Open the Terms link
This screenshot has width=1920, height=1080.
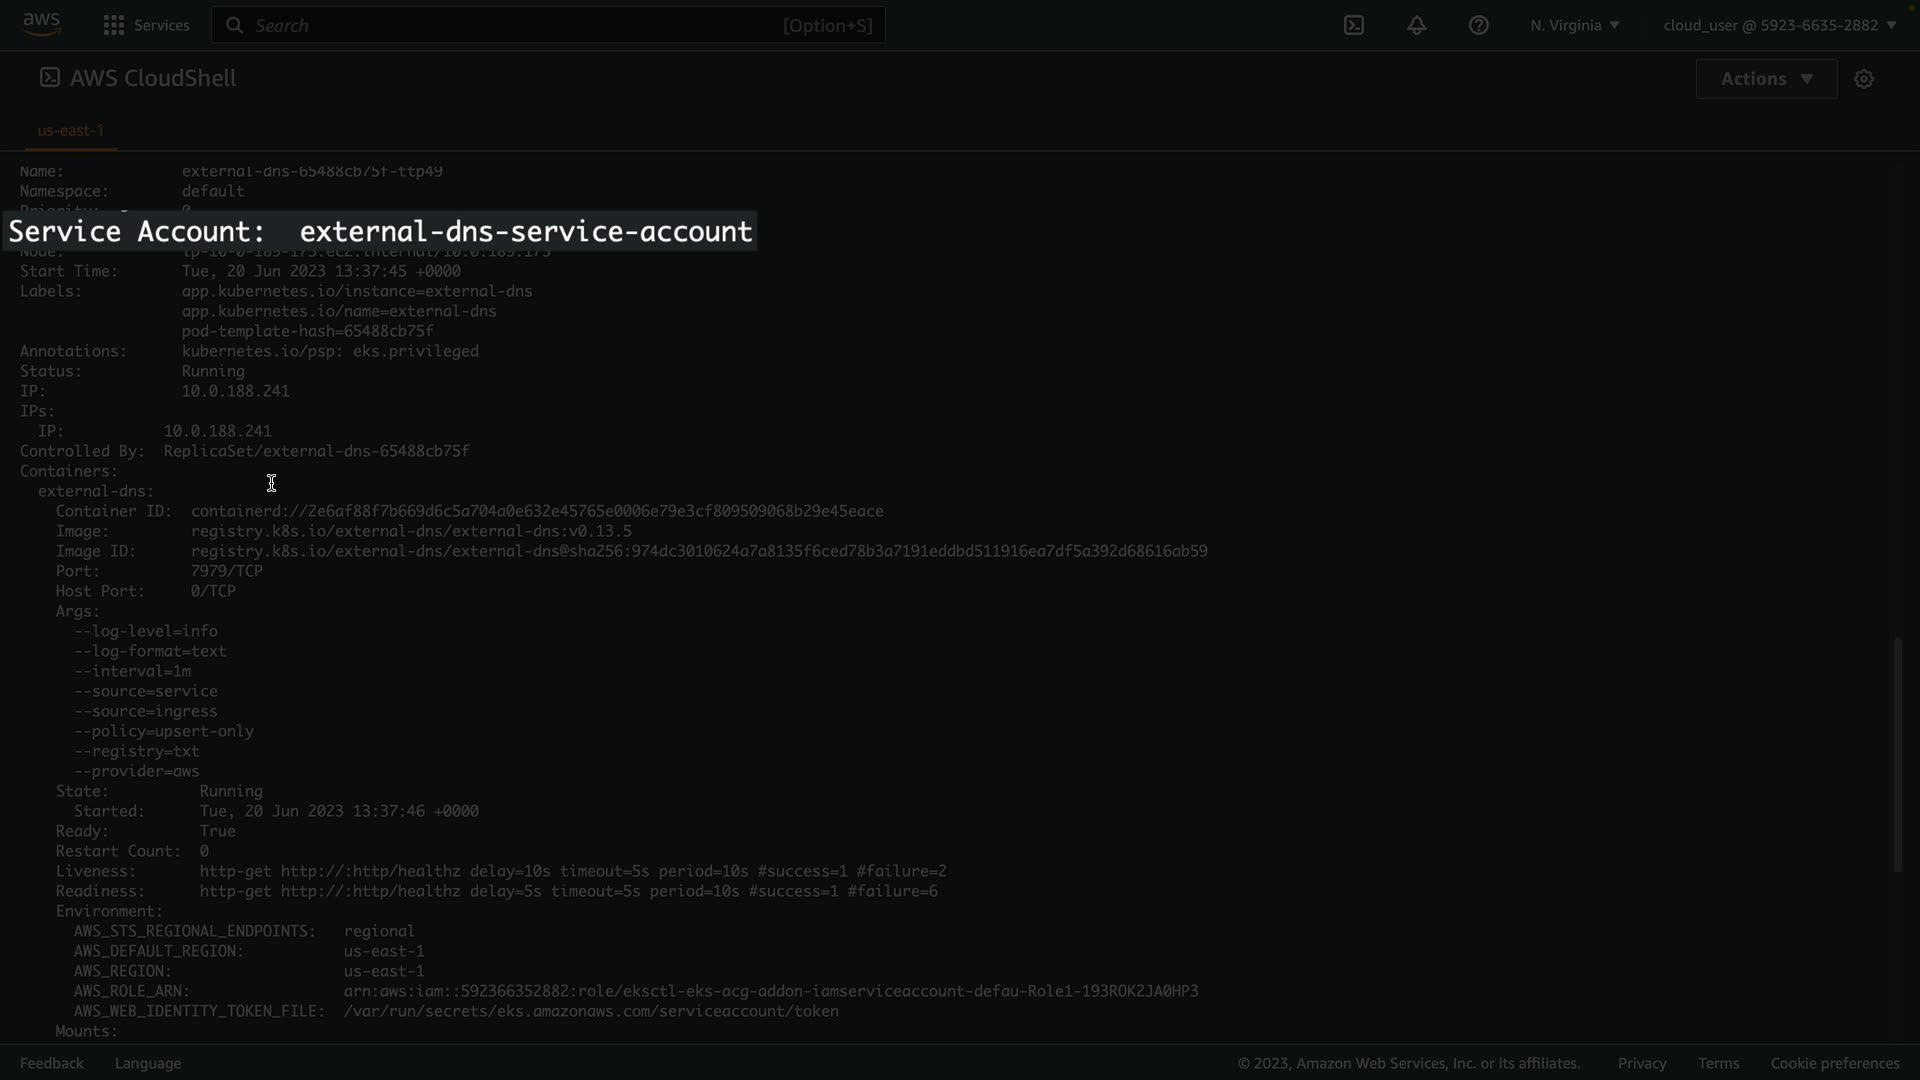[1718, 1063]
